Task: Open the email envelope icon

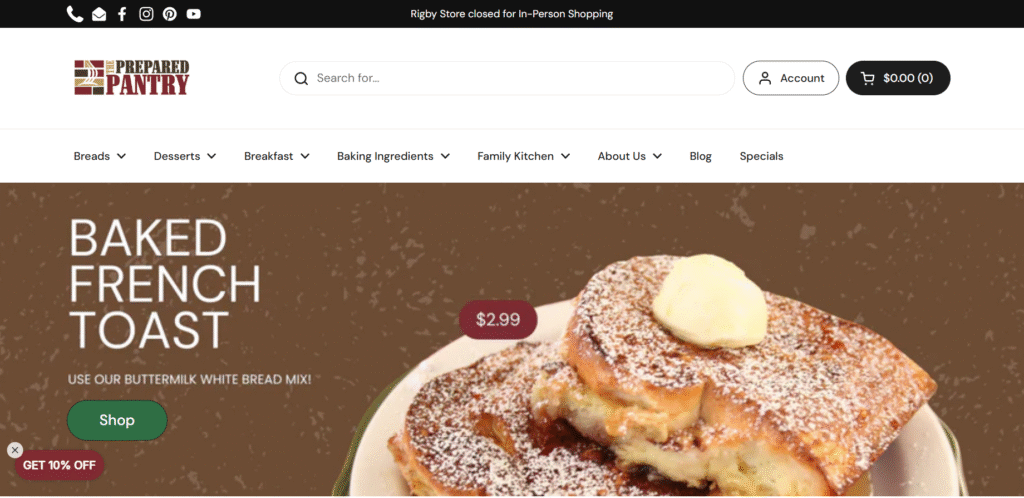Action: [99, 14]
